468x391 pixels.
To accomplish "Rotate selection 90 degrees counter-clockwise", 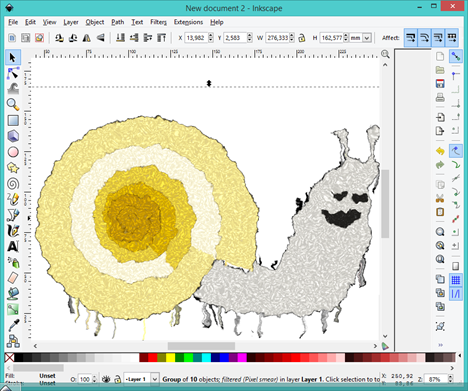I will pyautogui.click(x=59, y=38).
